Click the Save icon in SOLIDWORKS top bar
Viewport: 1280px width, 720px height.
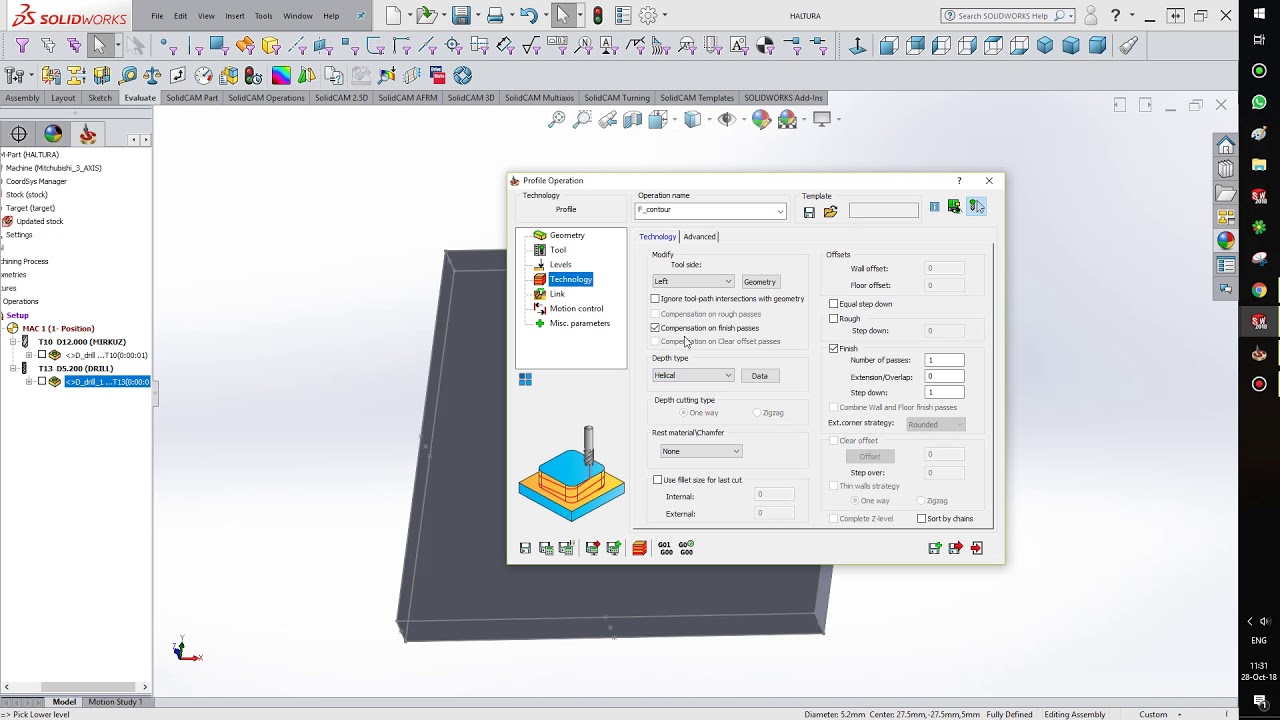460,15
